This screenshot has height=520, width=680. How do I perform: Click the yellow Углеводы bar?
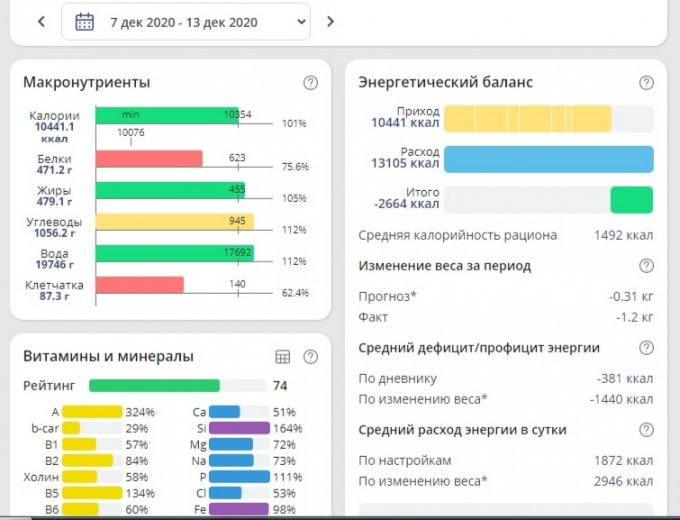174,221
